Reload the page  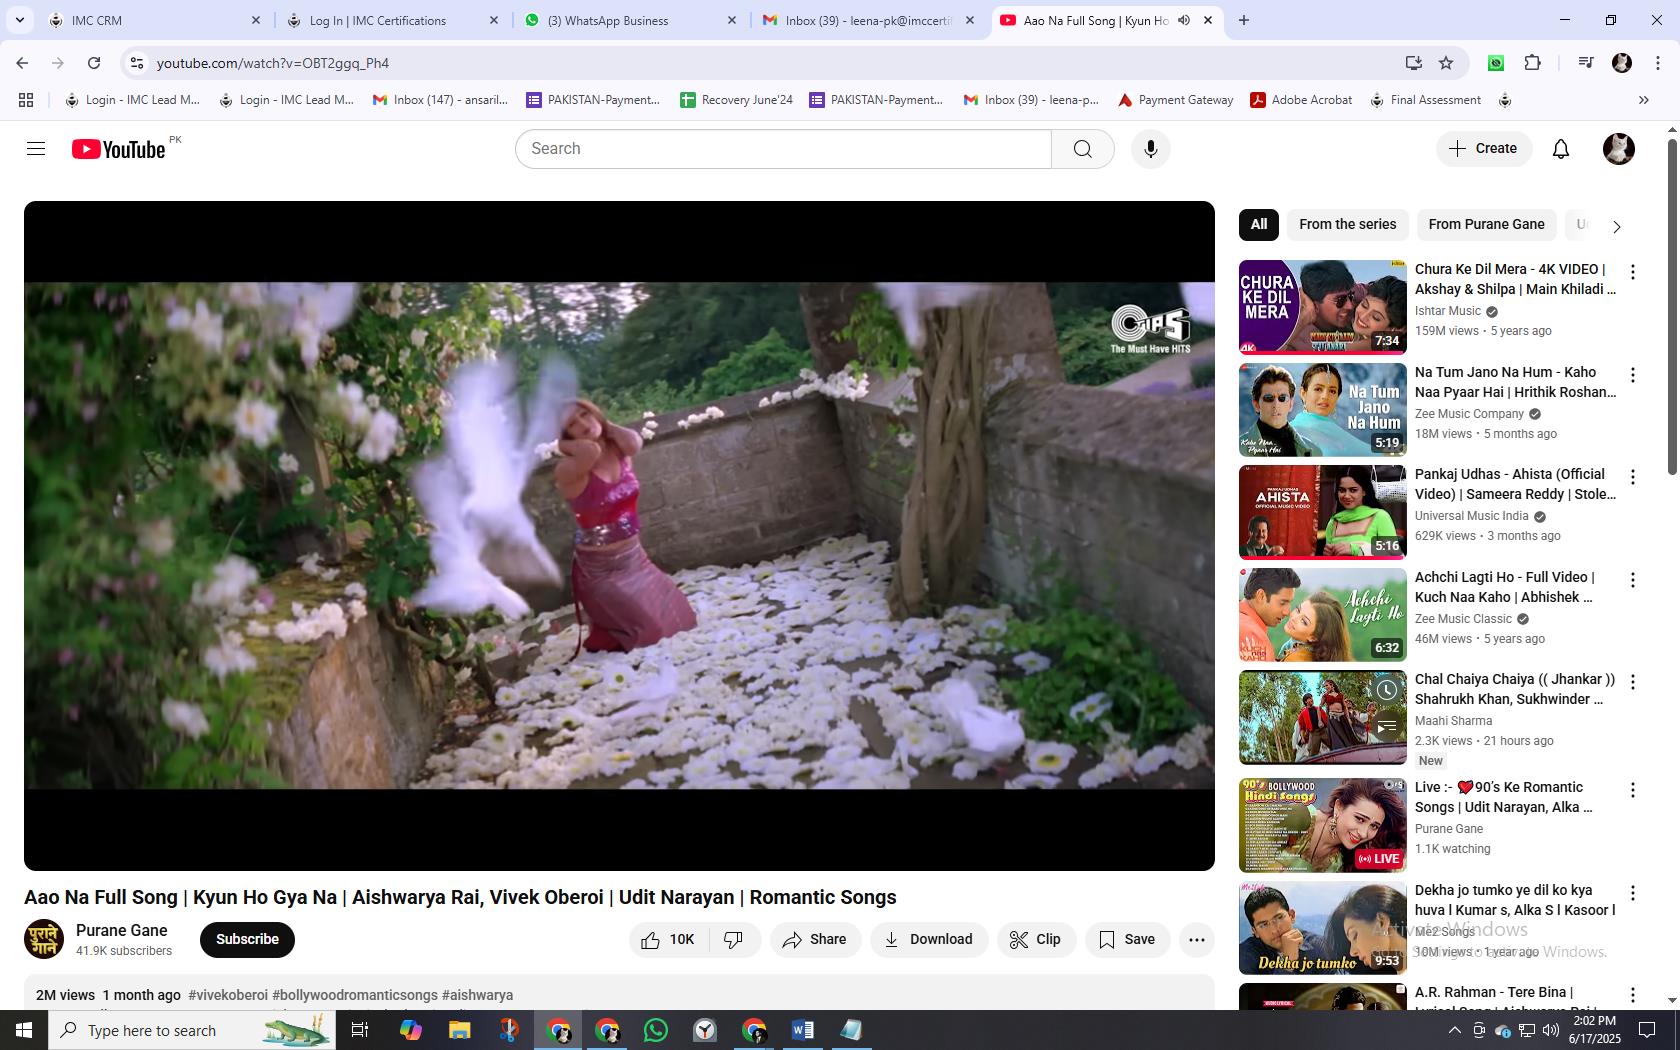(x=94, y=63)
